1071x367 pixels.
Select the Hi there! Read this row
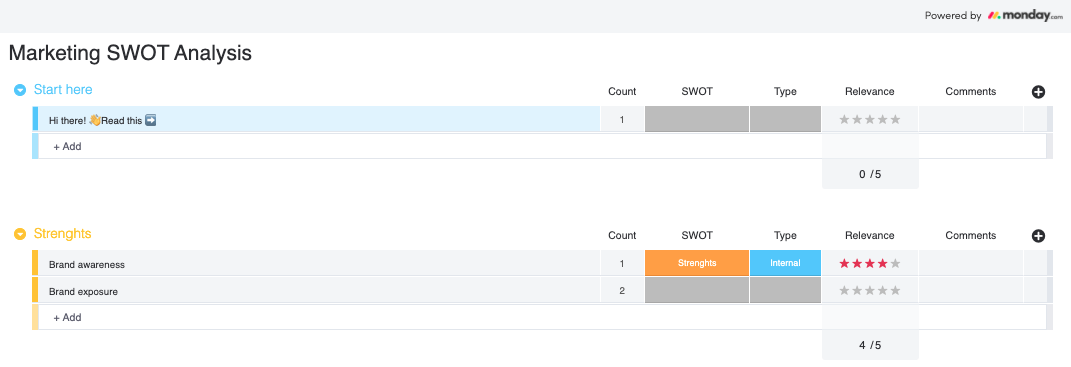pyautogui.click(x=319, y=120)
